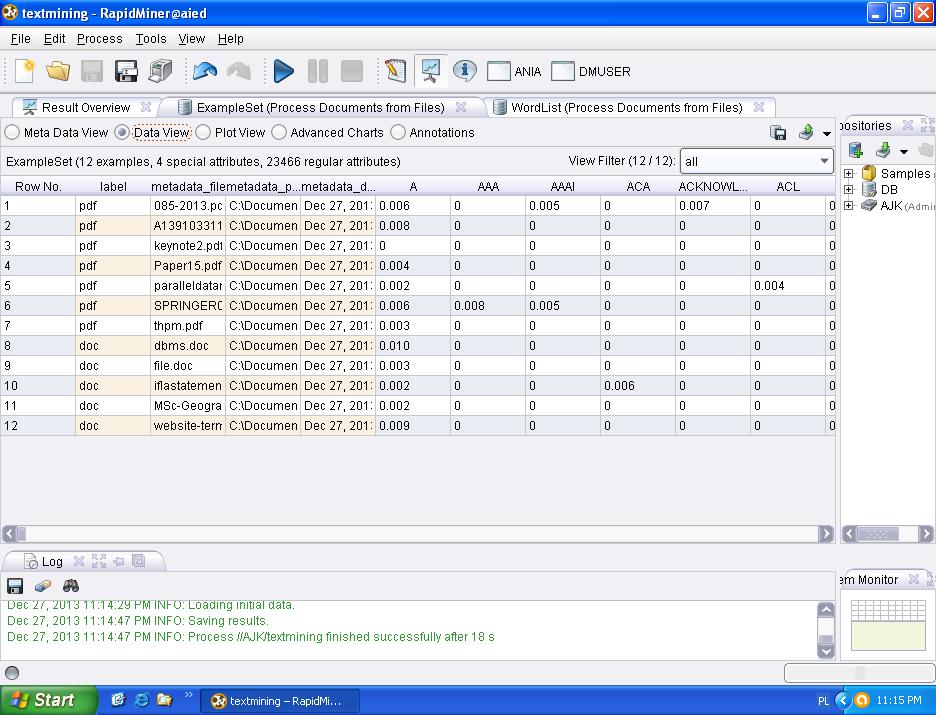
Task: Select the dbms.doc file name cell
Action: pyautogui.click(x=187, y=346)
